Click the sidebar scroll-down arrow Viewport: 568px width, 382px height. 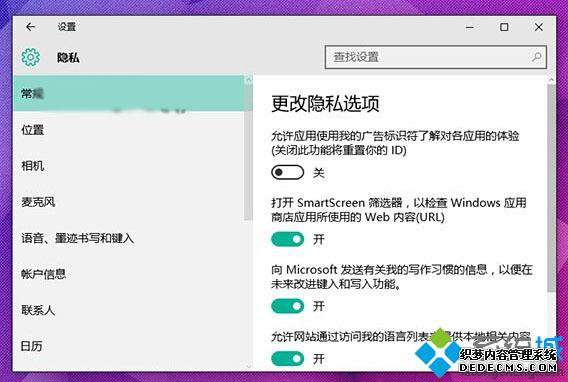[248, 366]
